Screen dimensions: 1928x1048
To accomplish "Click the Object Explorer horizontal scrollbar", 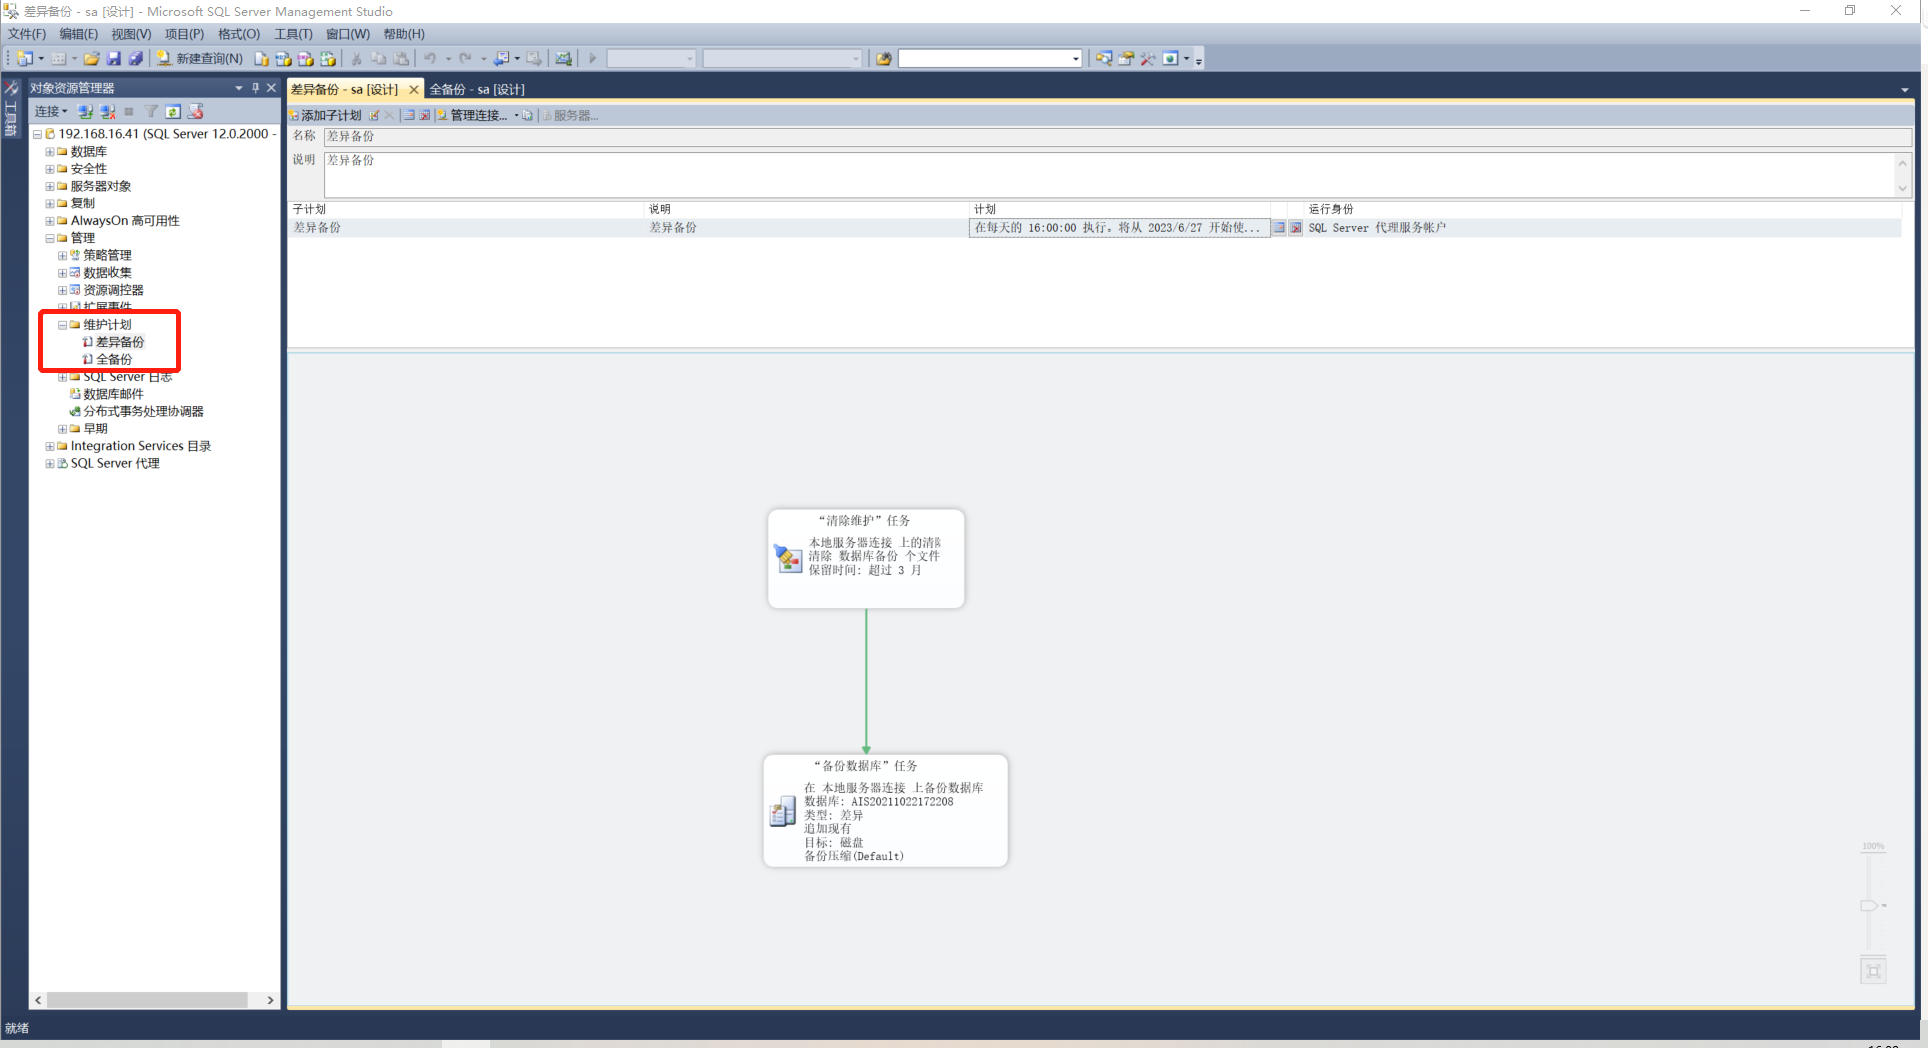I will point(147,1000).
